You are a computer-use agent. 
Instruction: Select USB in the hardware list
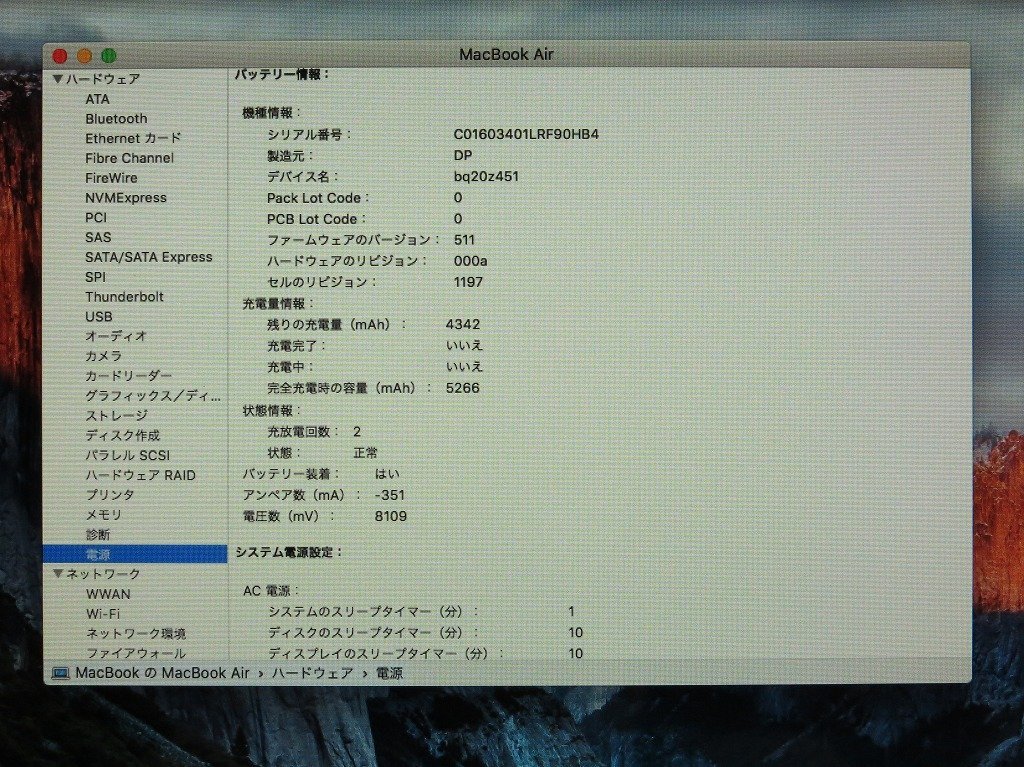click(x=99, y=317)
